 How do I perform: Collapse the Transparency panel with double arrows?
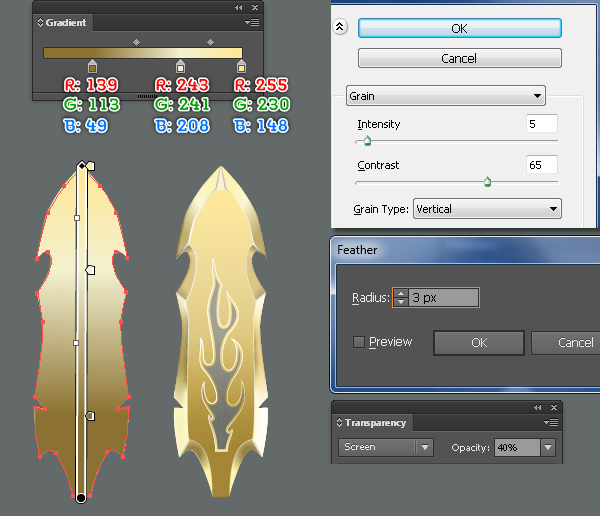point(538,407)
